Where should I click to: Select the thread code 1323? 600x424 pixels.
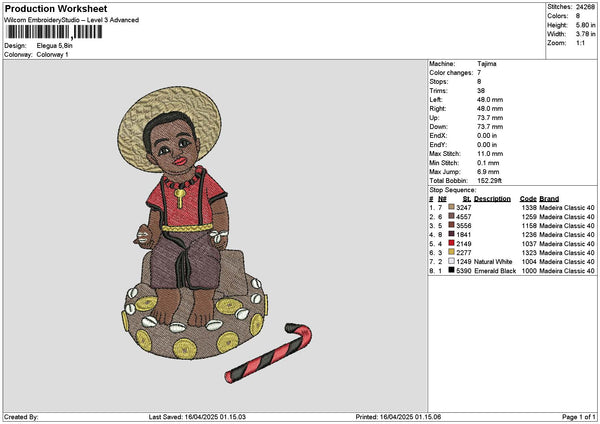click(x=529, y=253)
